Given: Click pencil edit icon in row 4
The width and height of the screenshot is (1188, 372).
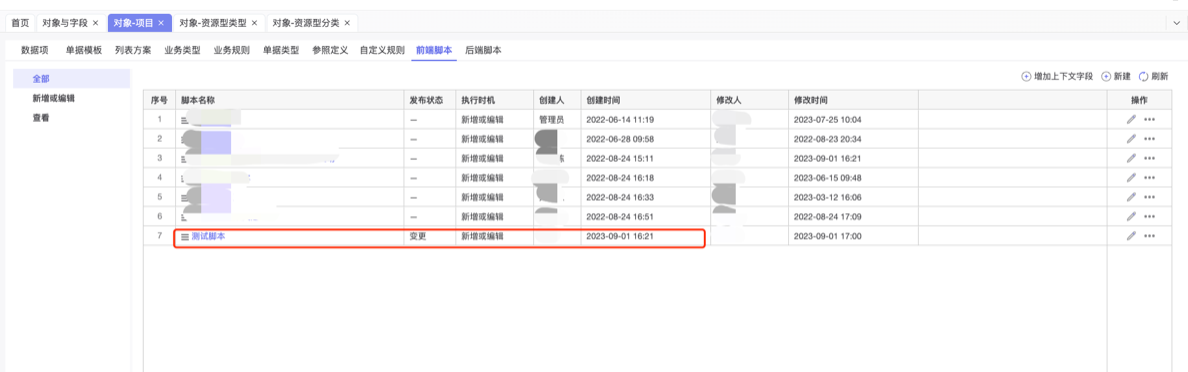Looking at the screenshot, I should click(x=1131, y=177).
